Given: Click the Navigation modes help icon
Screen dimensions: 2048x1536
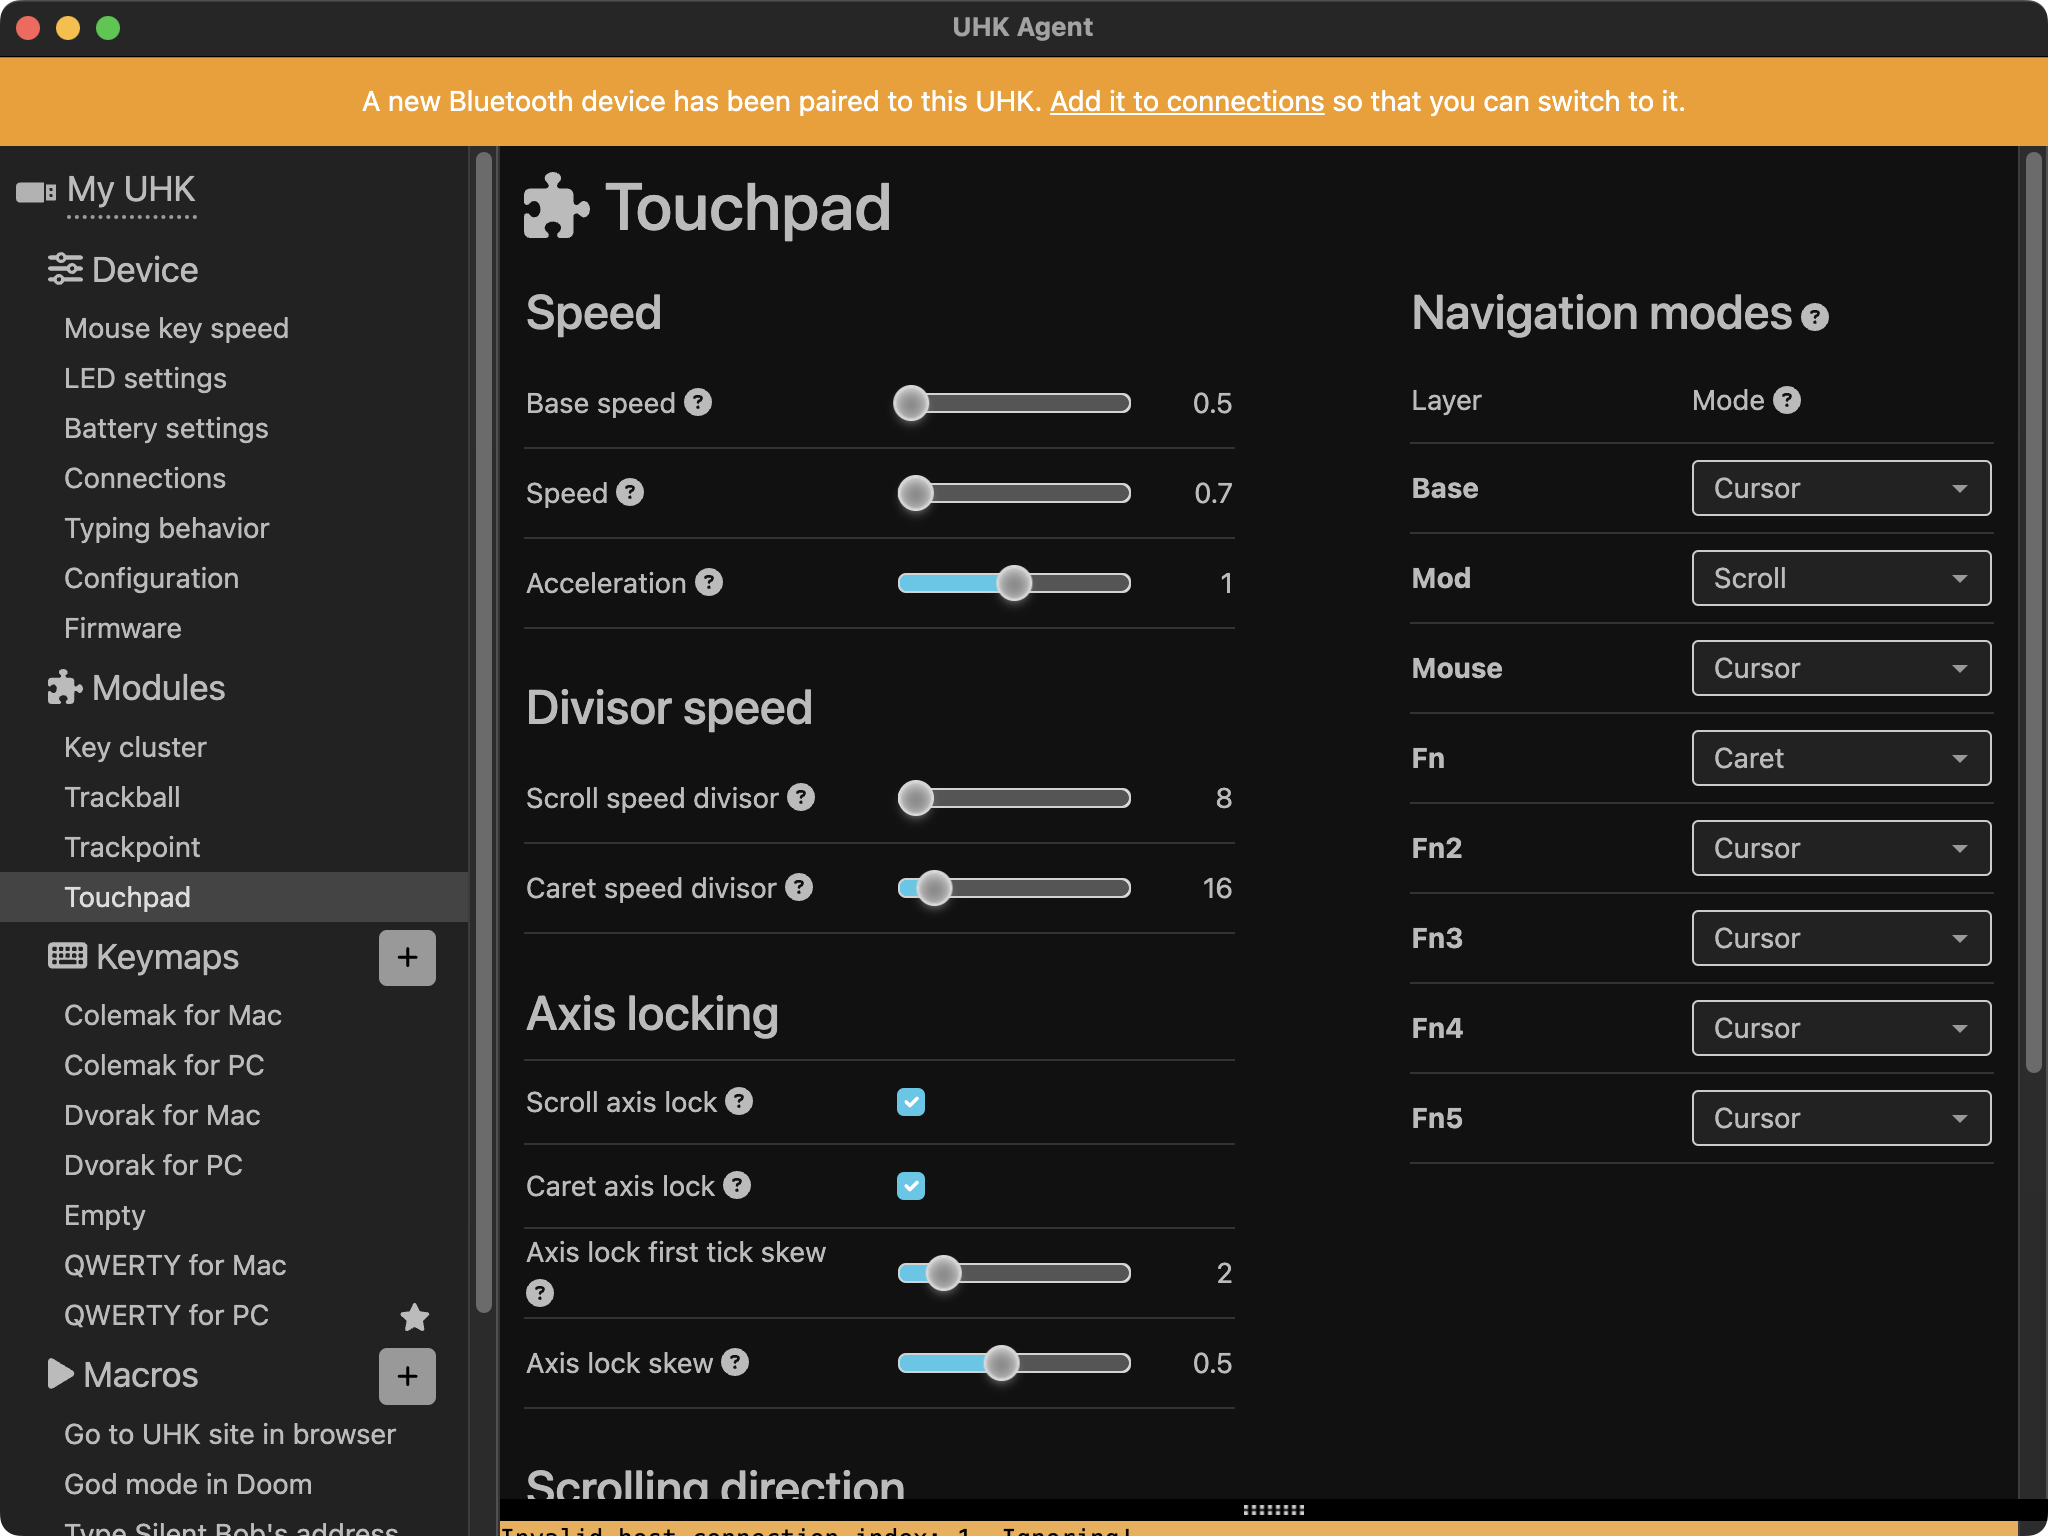Looking at the screenshot, I should pos(1814,317).
